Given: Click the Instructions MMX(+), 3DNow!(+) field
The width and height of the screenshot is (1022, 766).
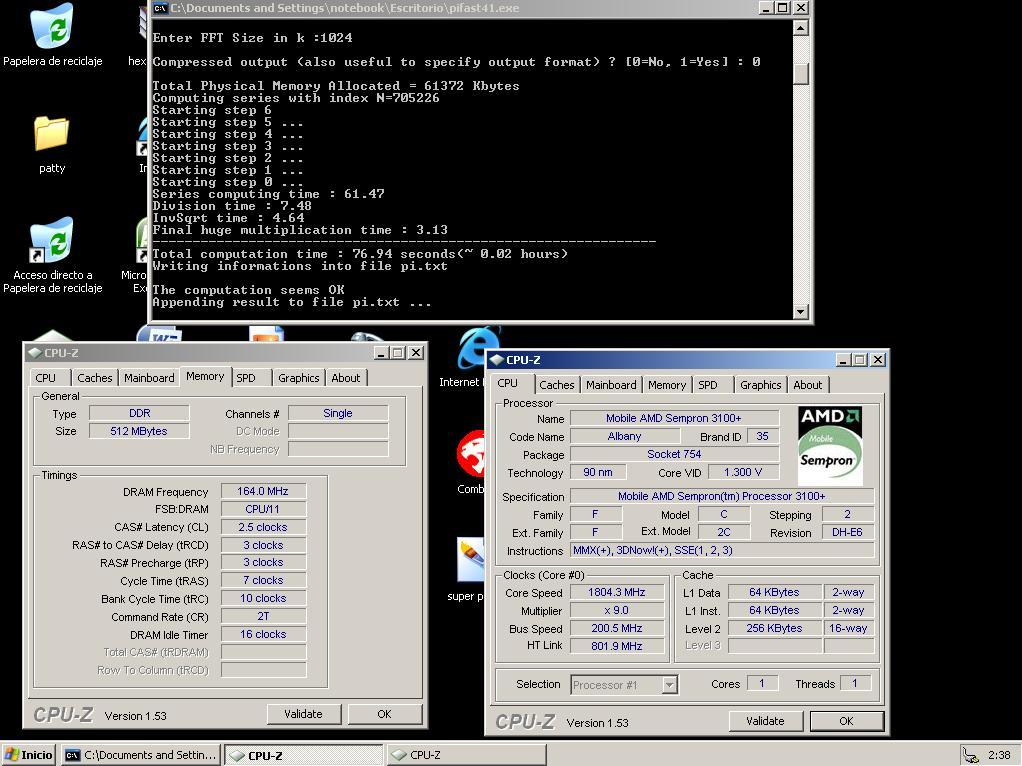Looking at the screenshot, I should 722,550.
